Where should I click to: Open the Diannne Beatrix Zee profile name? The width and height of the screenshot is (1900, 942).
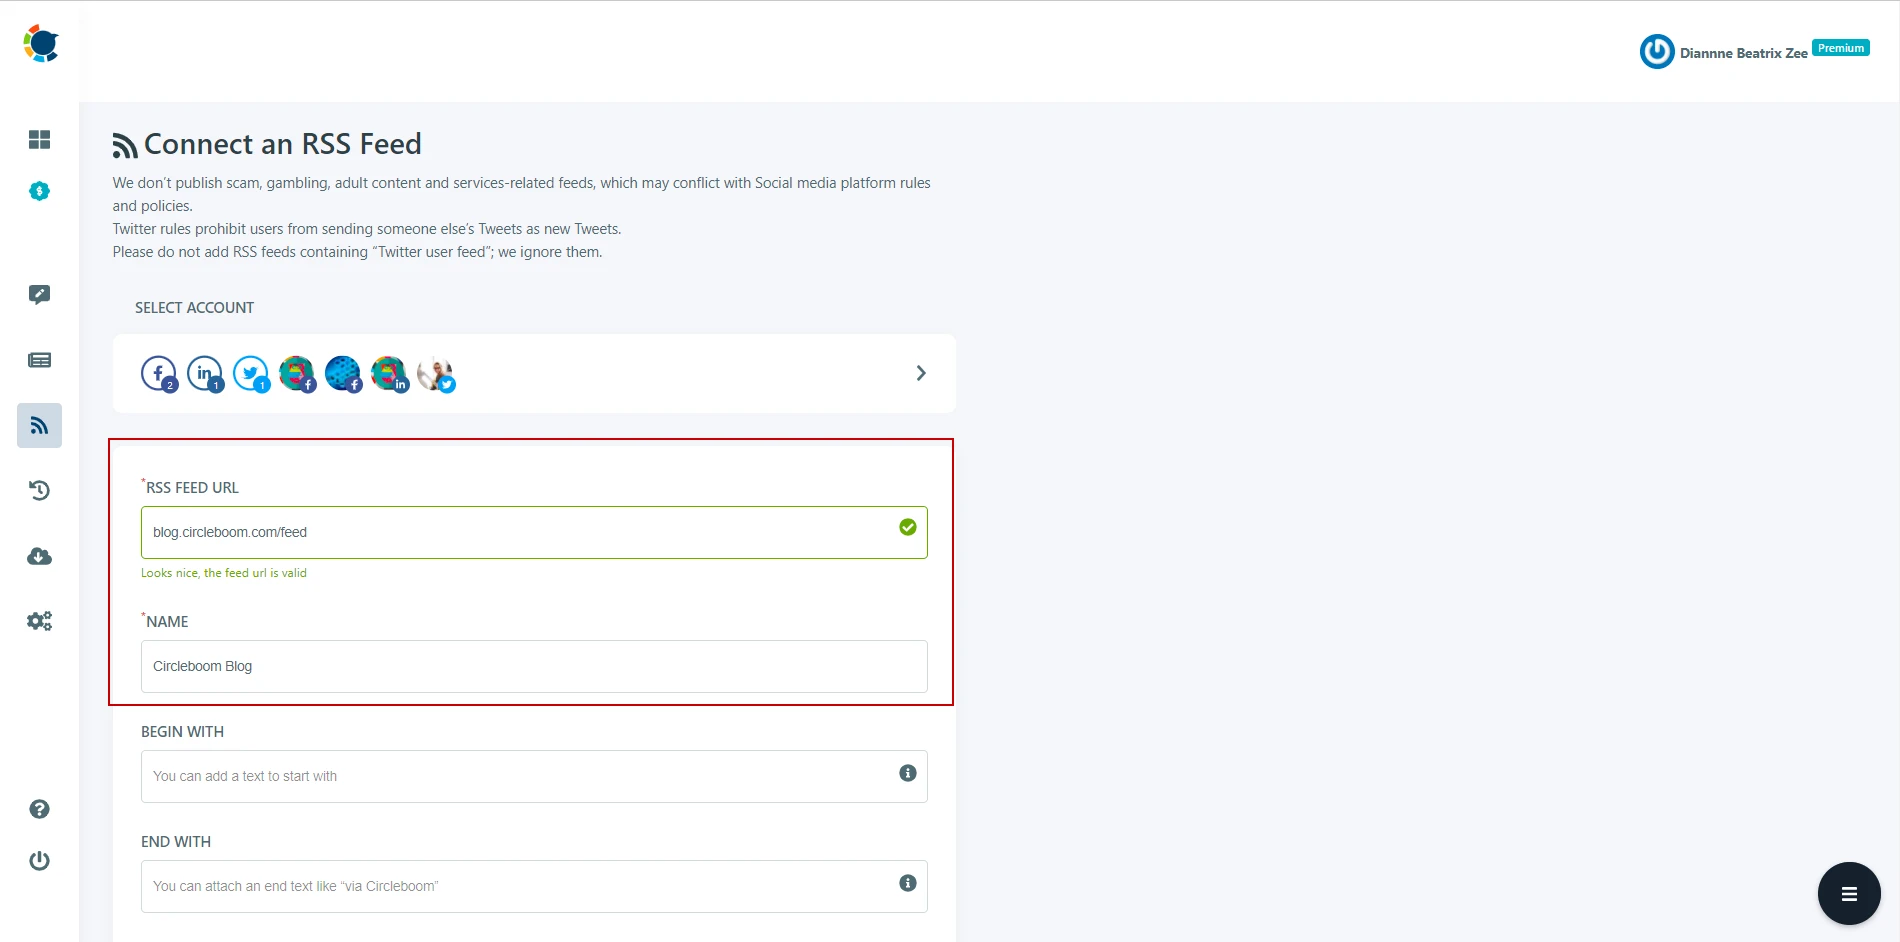click(1743, 53)
